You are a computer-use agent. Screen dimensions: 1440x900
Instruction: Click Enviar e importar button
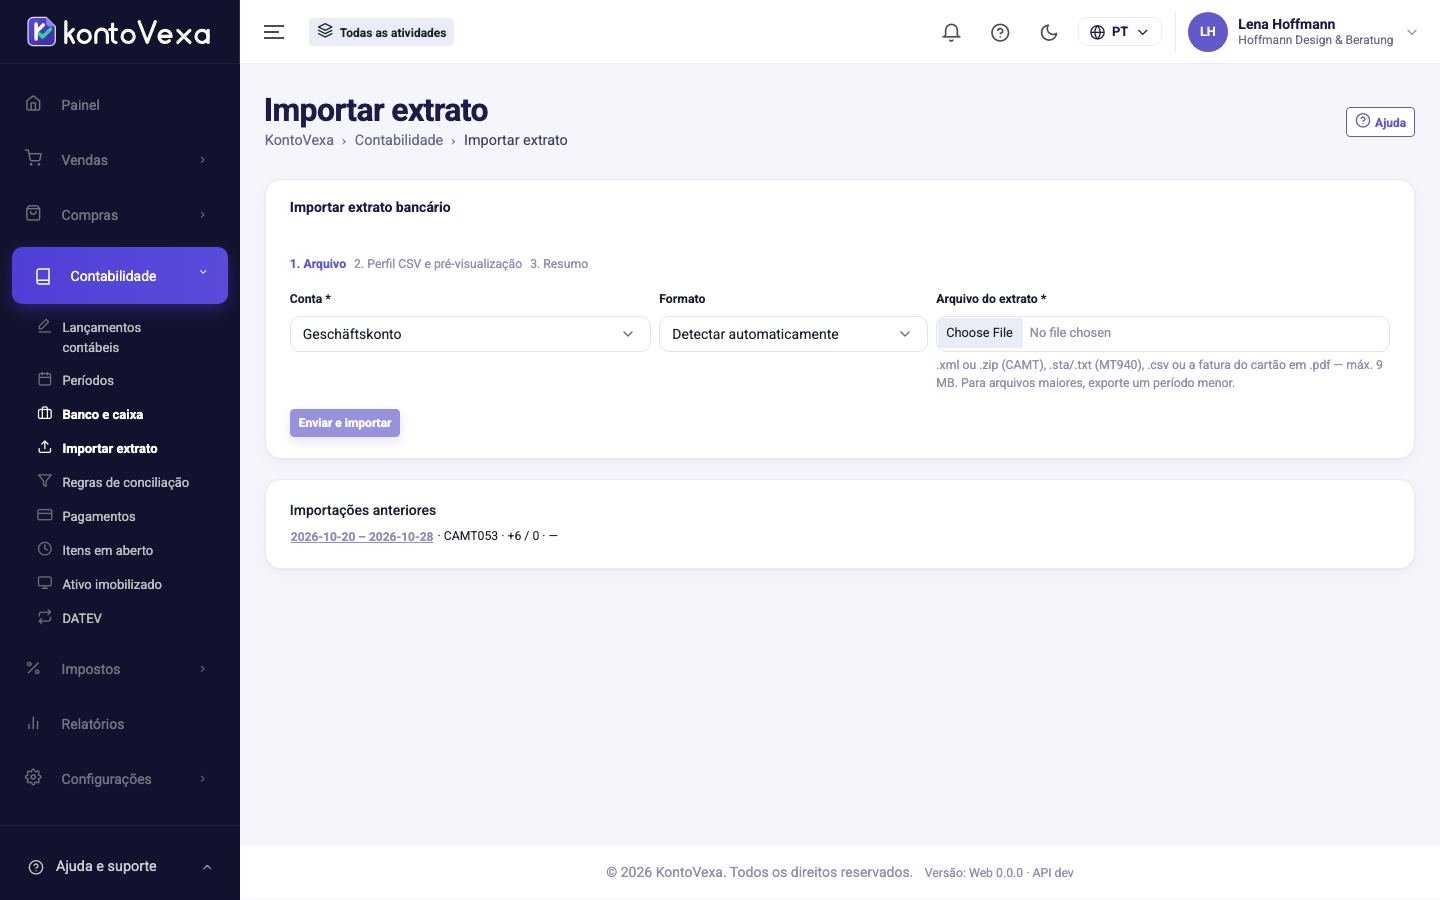(x=345, y=423)
